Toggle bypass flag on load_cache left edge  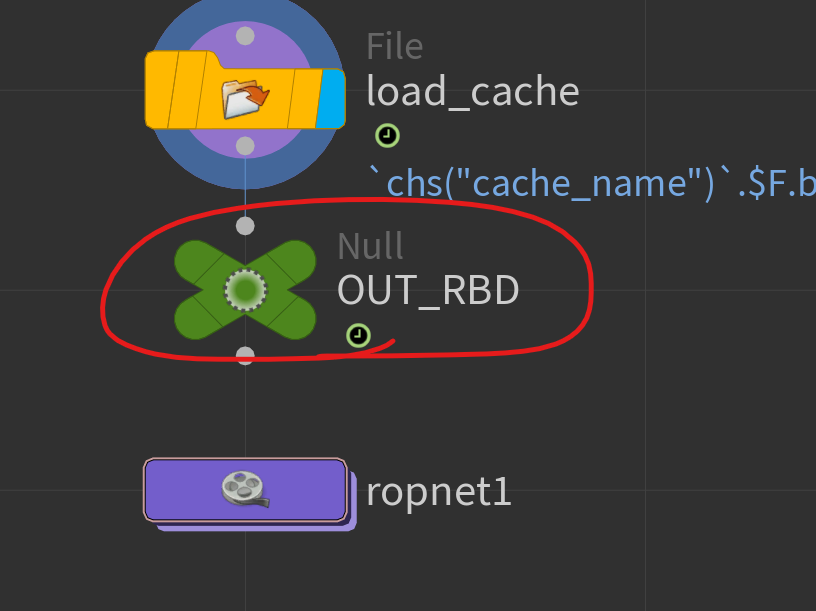pos(158,90)
